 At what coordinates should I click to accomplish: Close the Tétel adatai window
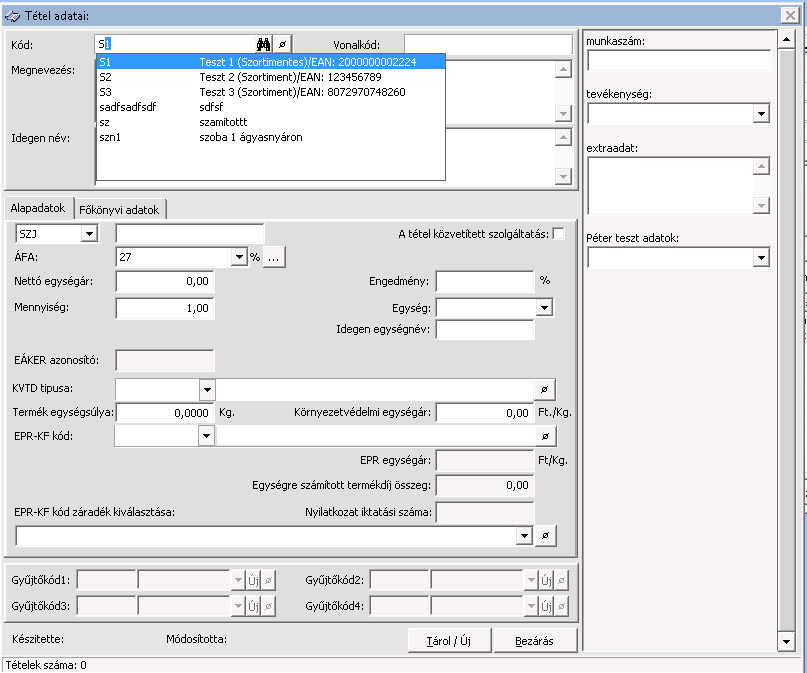point(790,15)
